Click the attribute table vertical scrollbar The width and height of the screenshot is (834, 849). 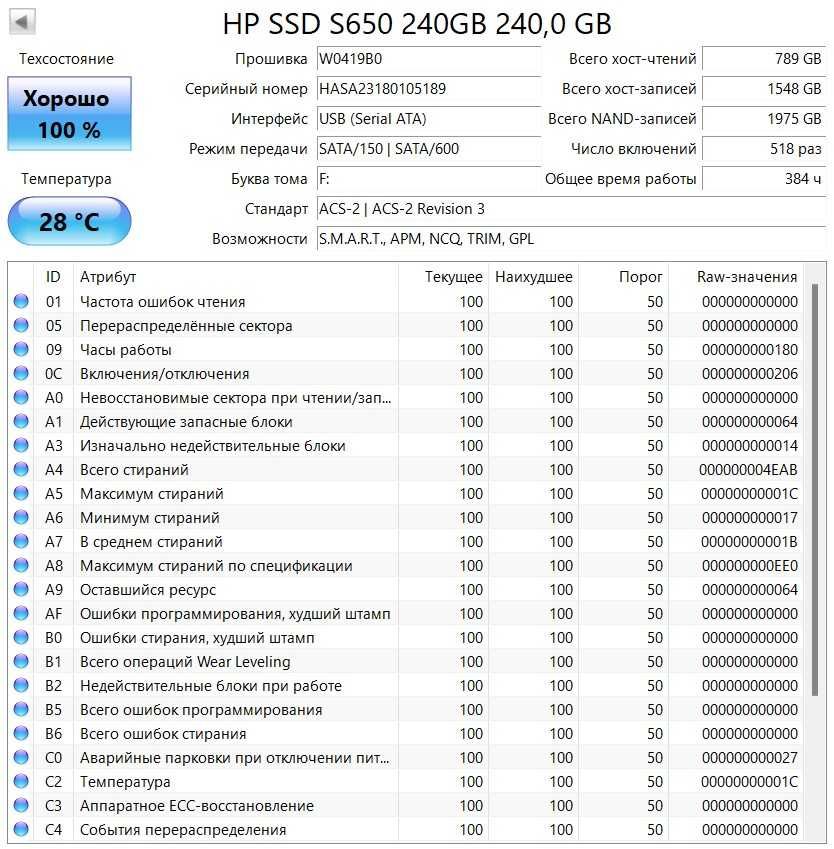click(x=815, y=490)
